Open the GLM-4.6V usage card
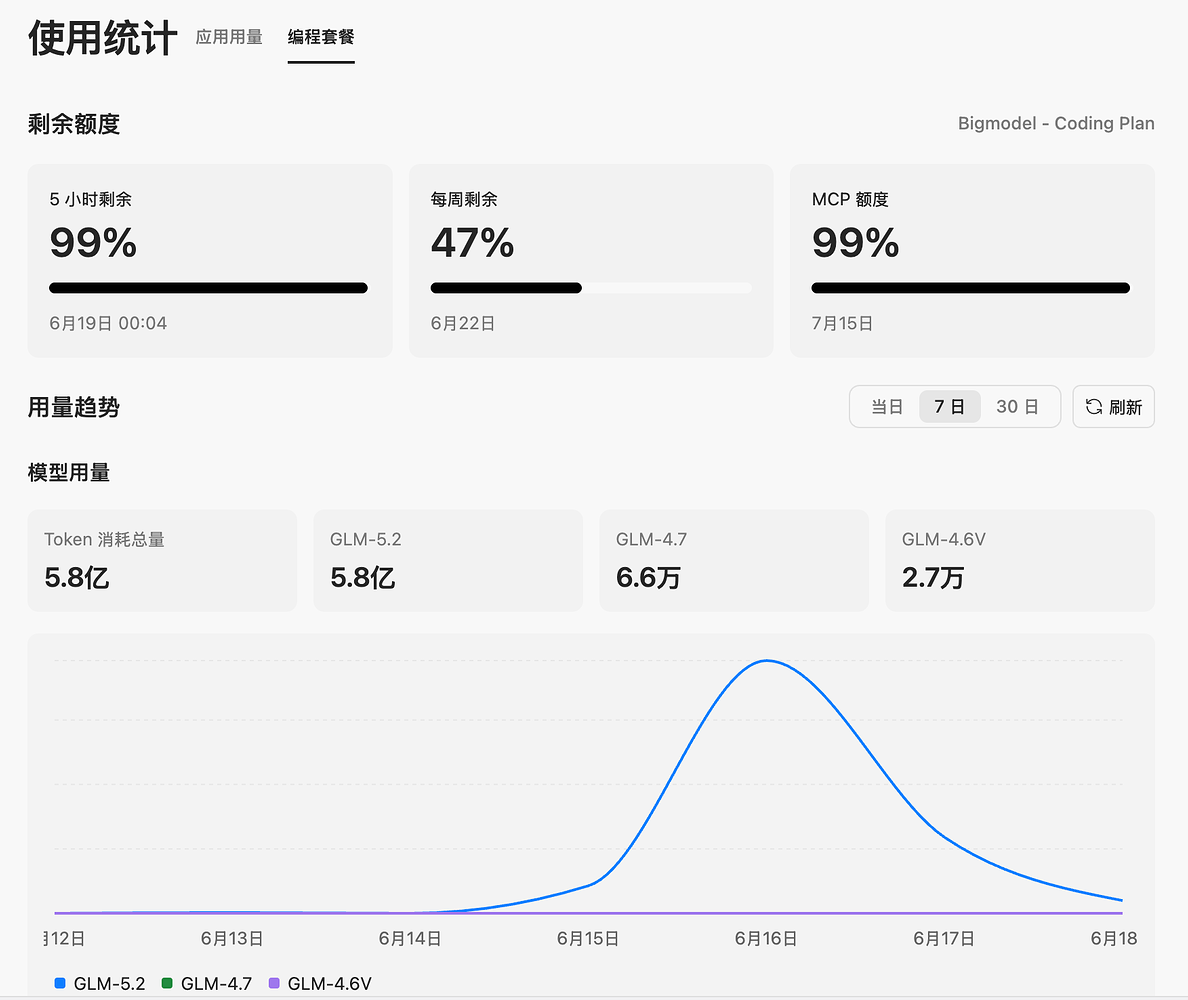 click(1020, 561)
